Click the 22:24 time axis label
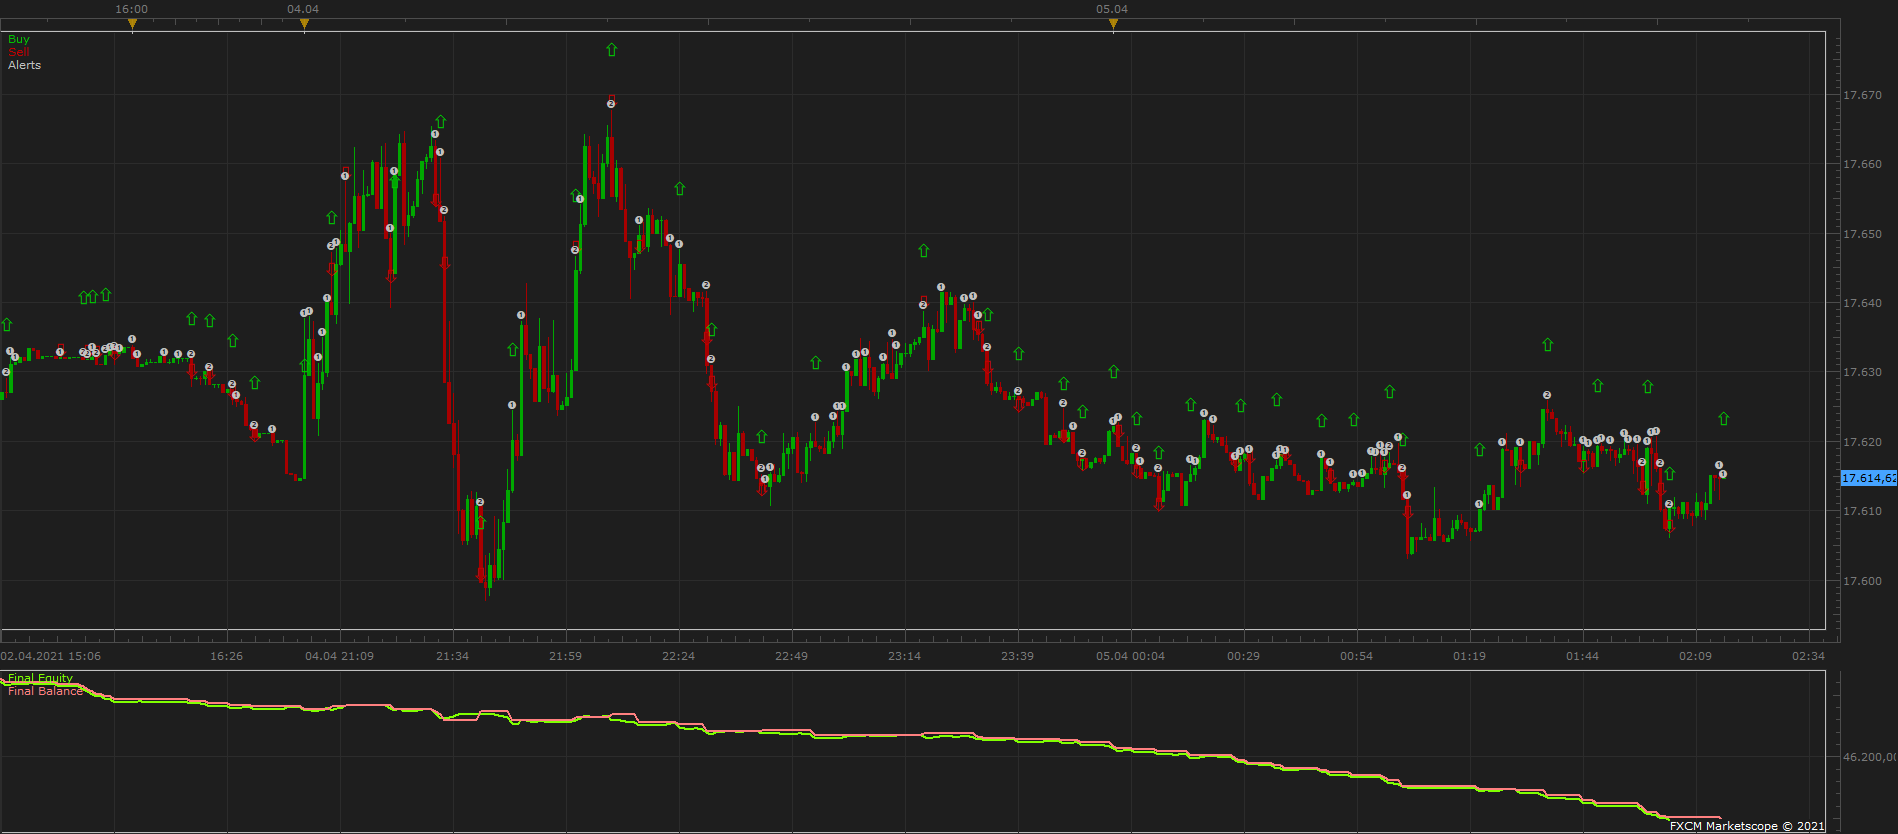Screen dimensions: 1898x834 pos(679,656)
